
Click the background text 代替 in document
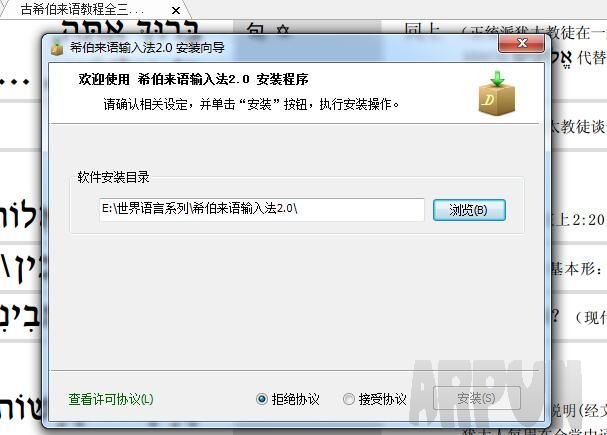(x=592, y=58)
